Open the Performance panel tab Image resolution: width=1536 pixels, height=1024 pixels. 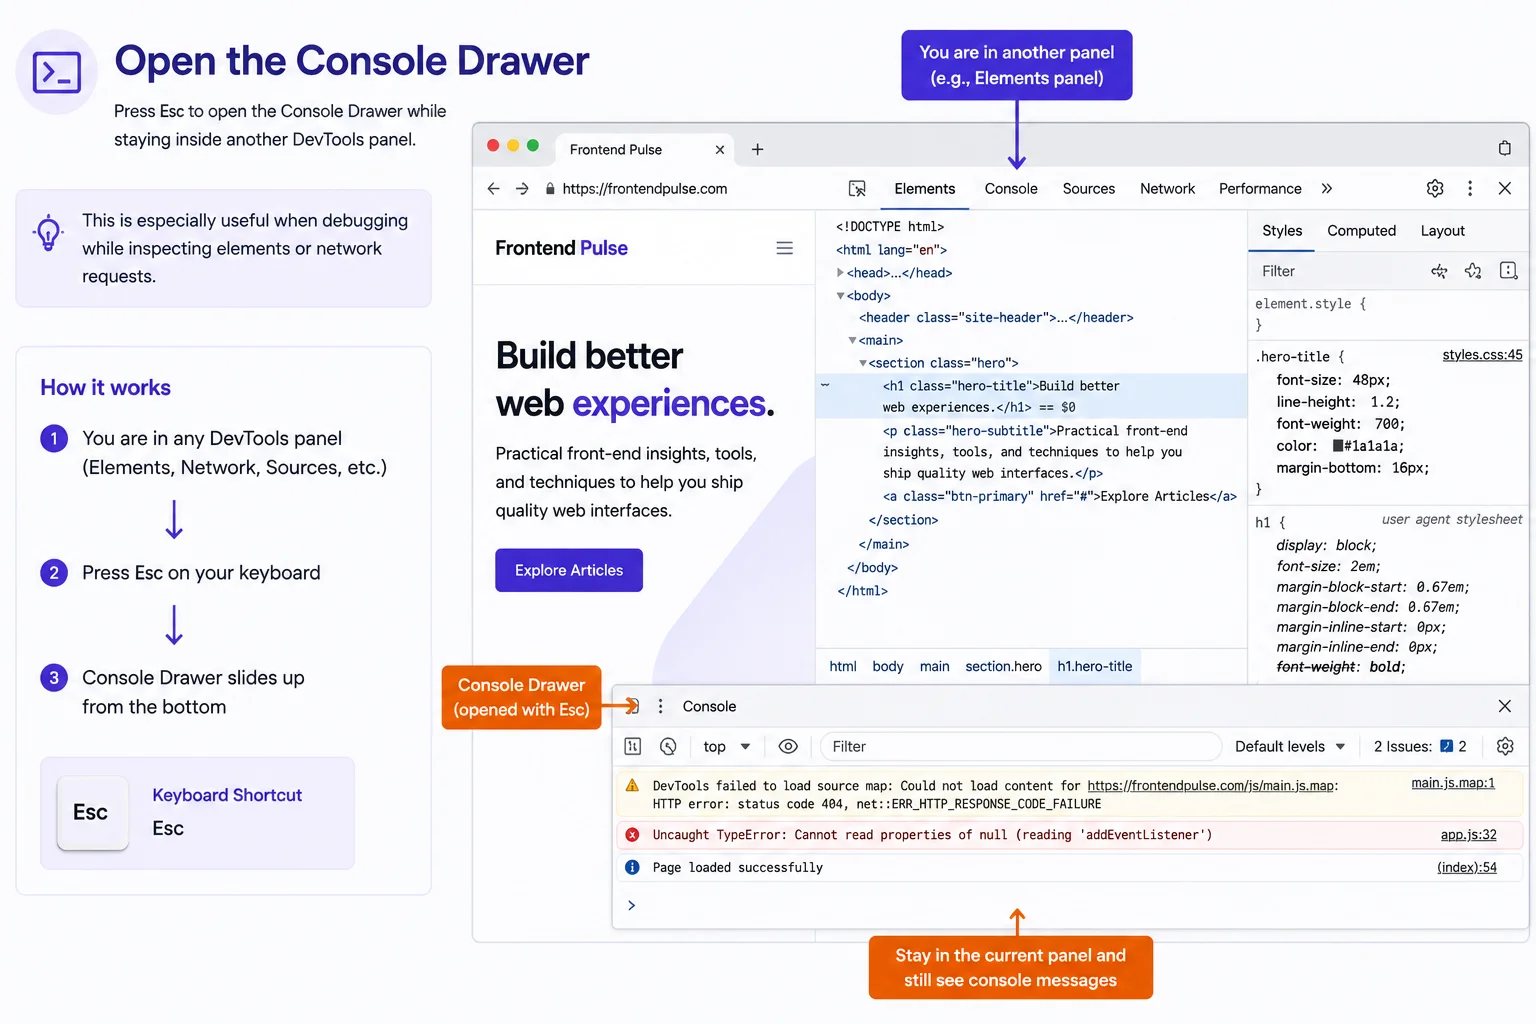point(1260,188)
